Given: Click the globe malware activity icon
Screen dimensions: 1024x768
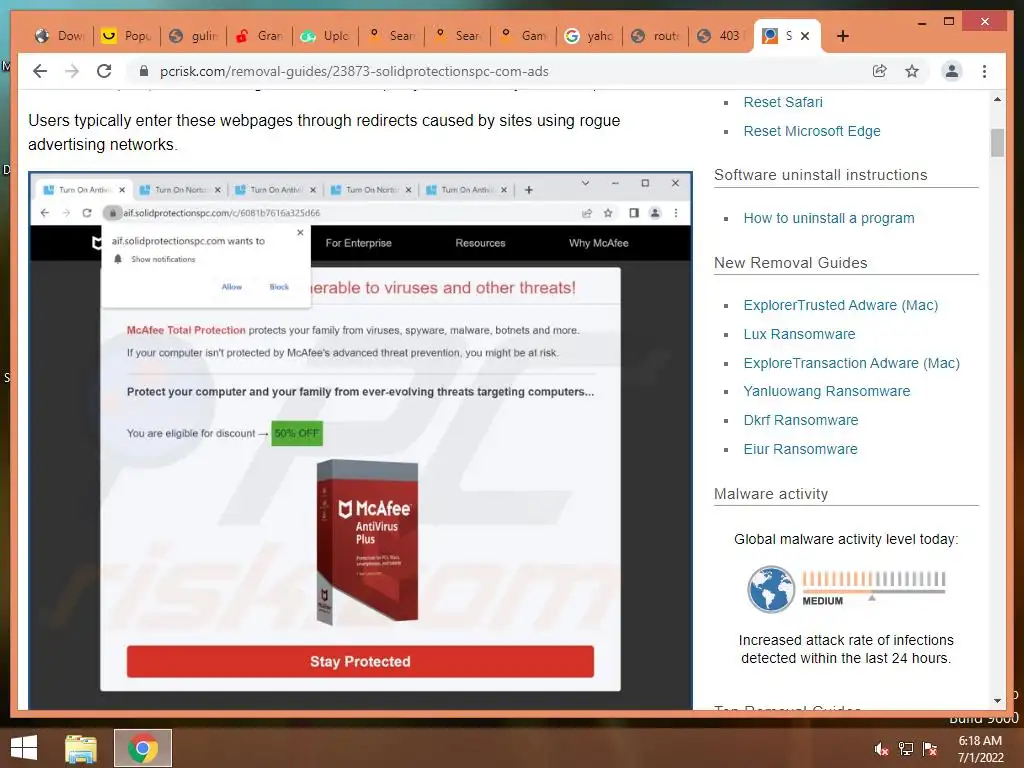Looking at the screenshot, I should tap(771, 589).
